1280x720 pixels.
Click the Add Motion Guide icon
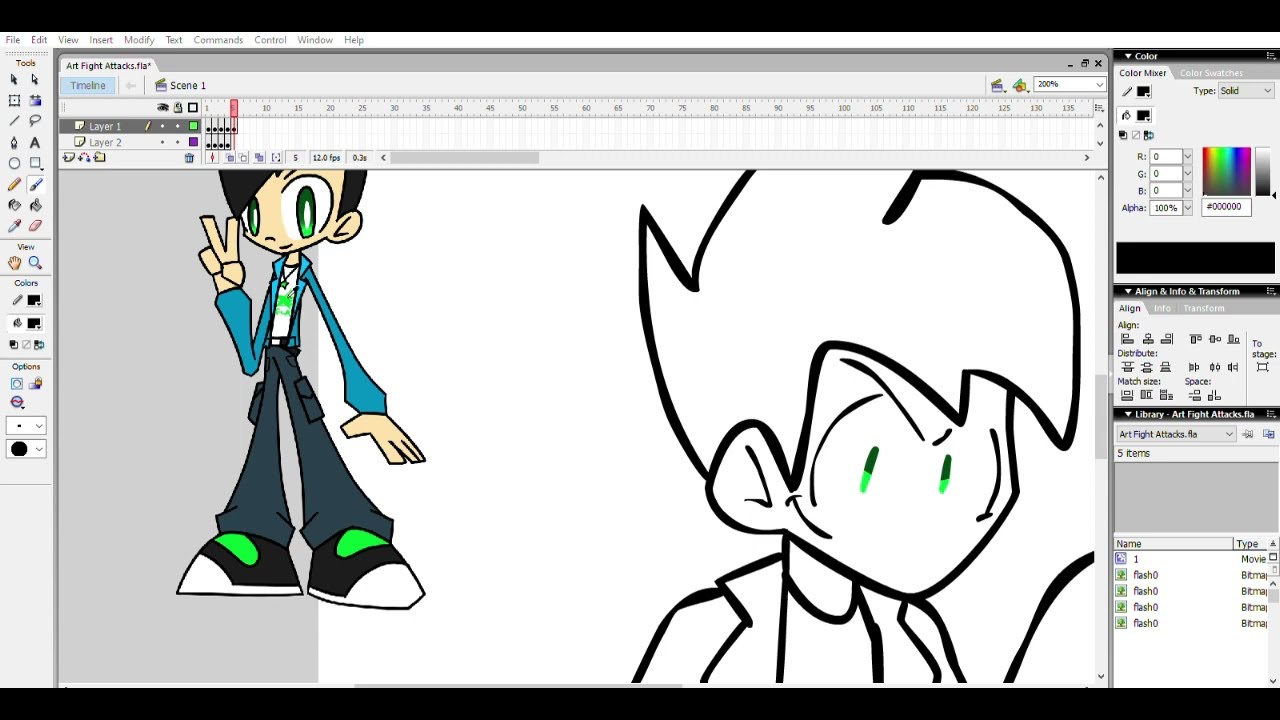[84, 158]
